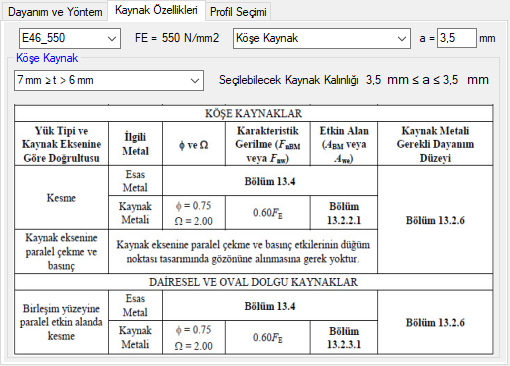
Task: Switch to Dayanım ve Yöntem tab
Action: 55,12
